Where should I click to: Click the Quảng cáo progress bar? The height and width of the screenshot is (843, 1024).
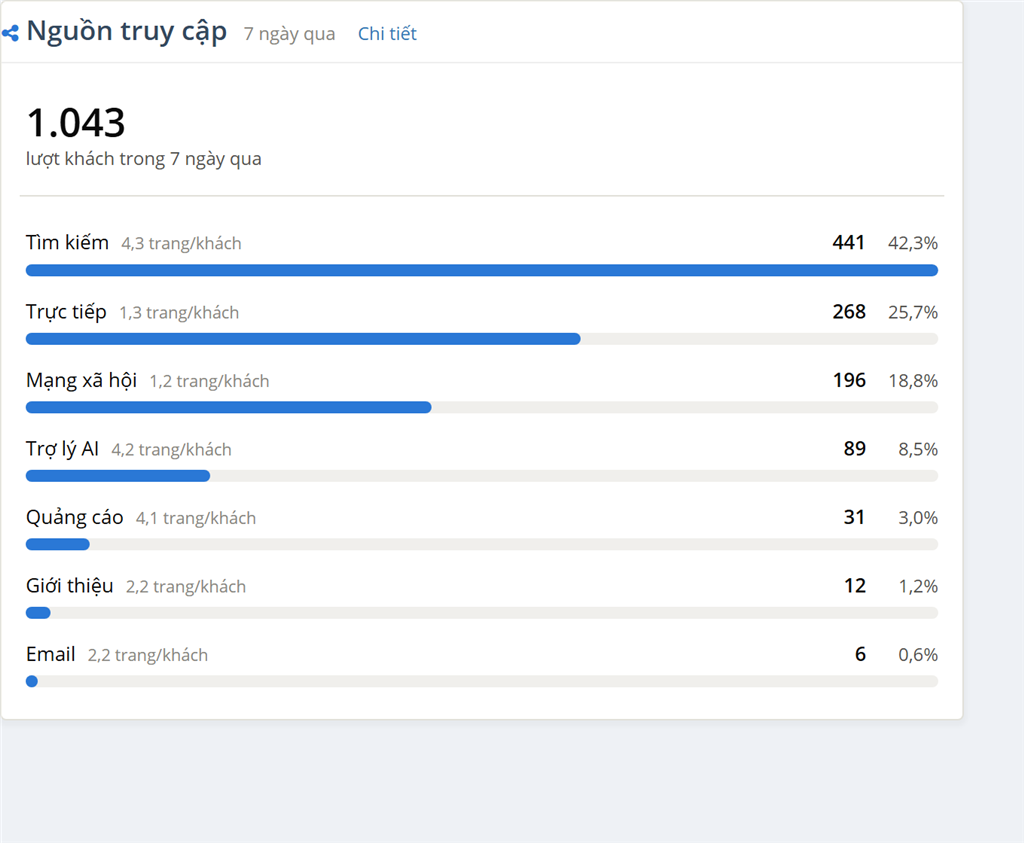pos(482,545)
